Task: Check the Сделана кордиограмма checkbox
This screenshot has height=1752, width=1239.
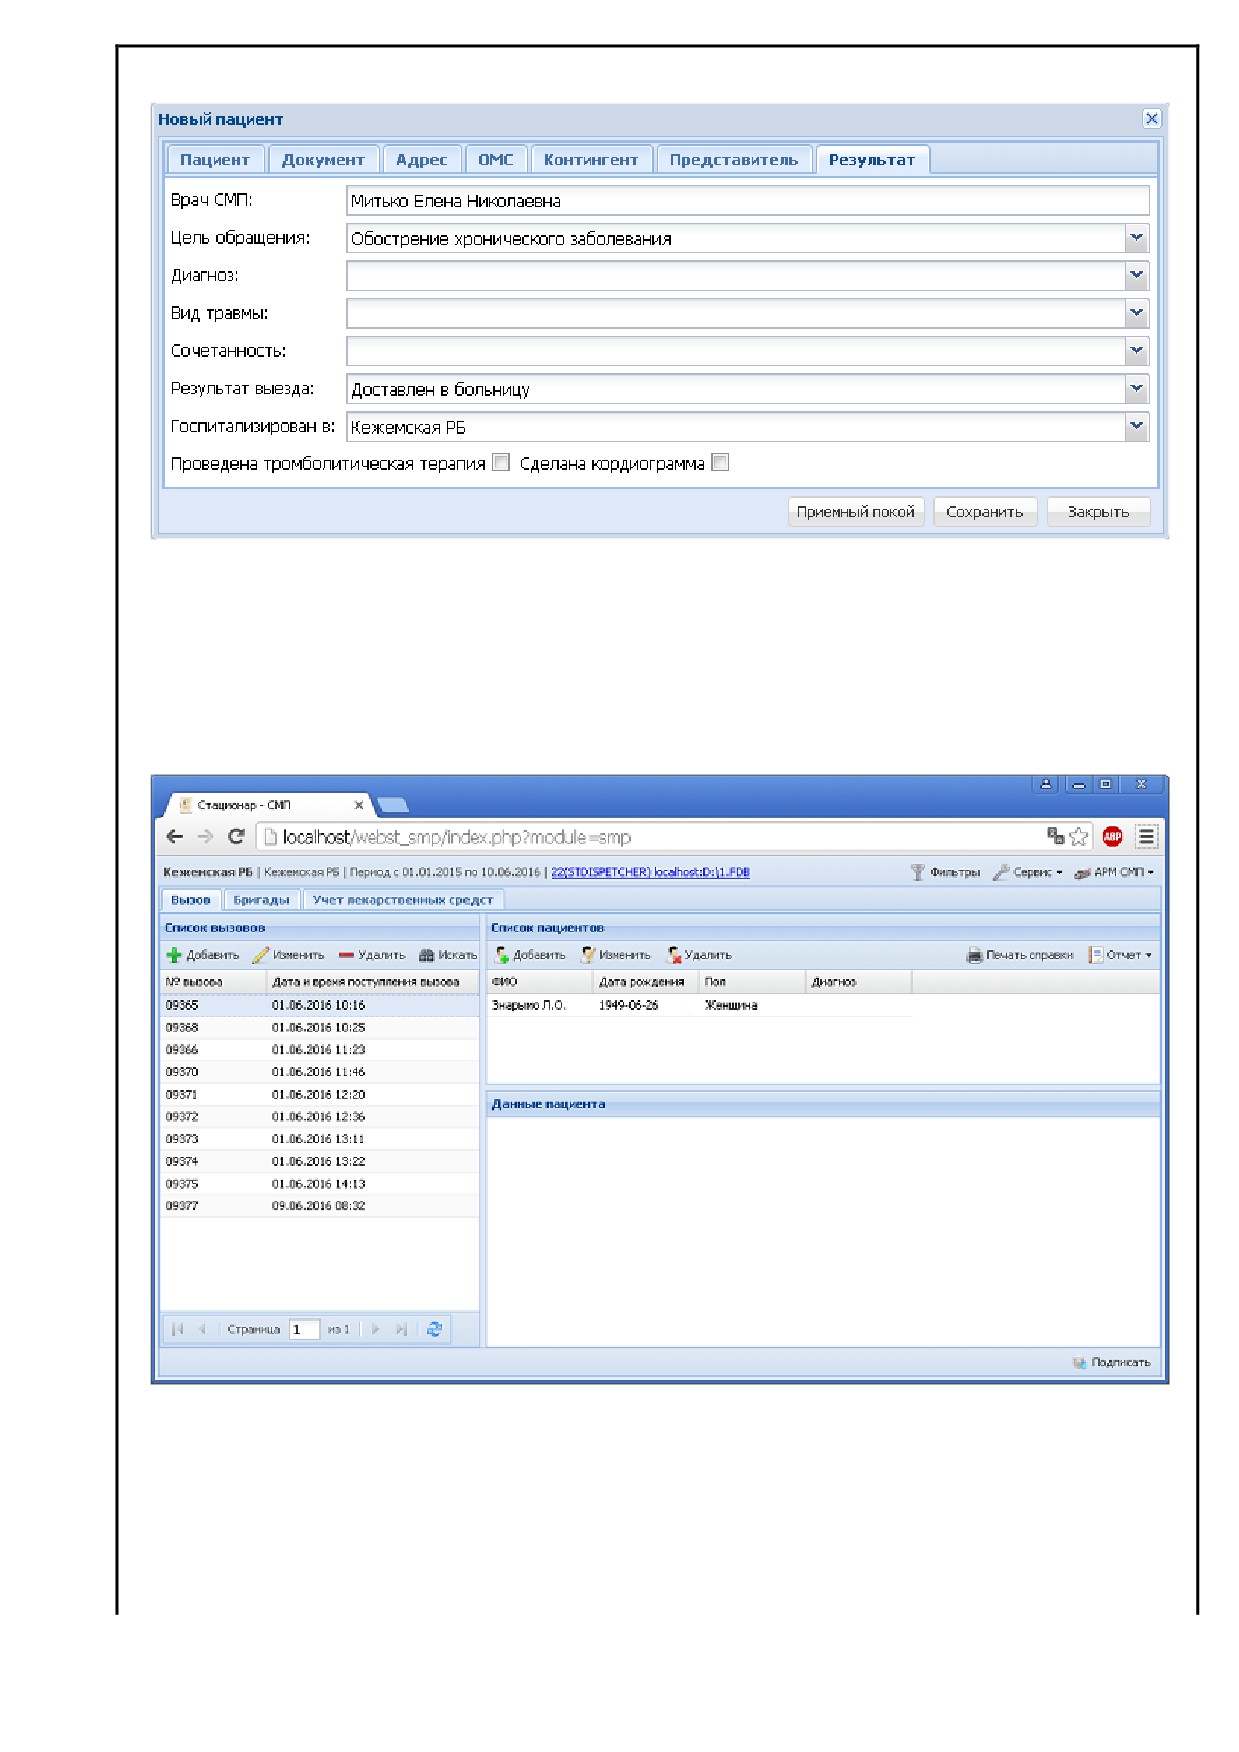Action: click(720, 463)
